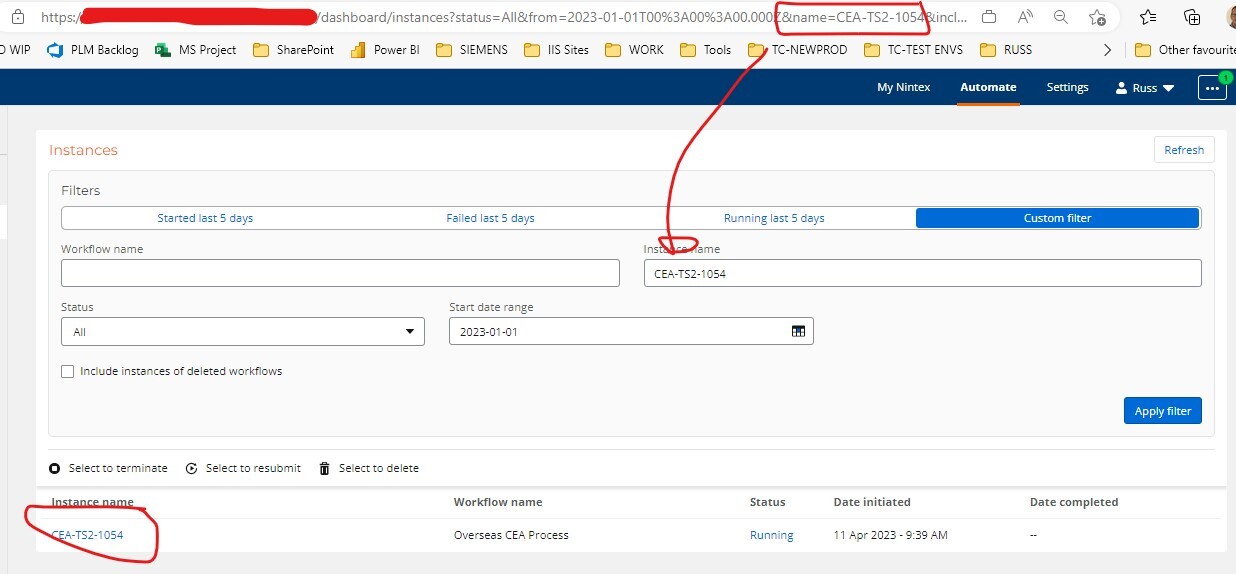Click the Select to resubmit icon
The image size is (1236, 574).
[x=192, y=468]
